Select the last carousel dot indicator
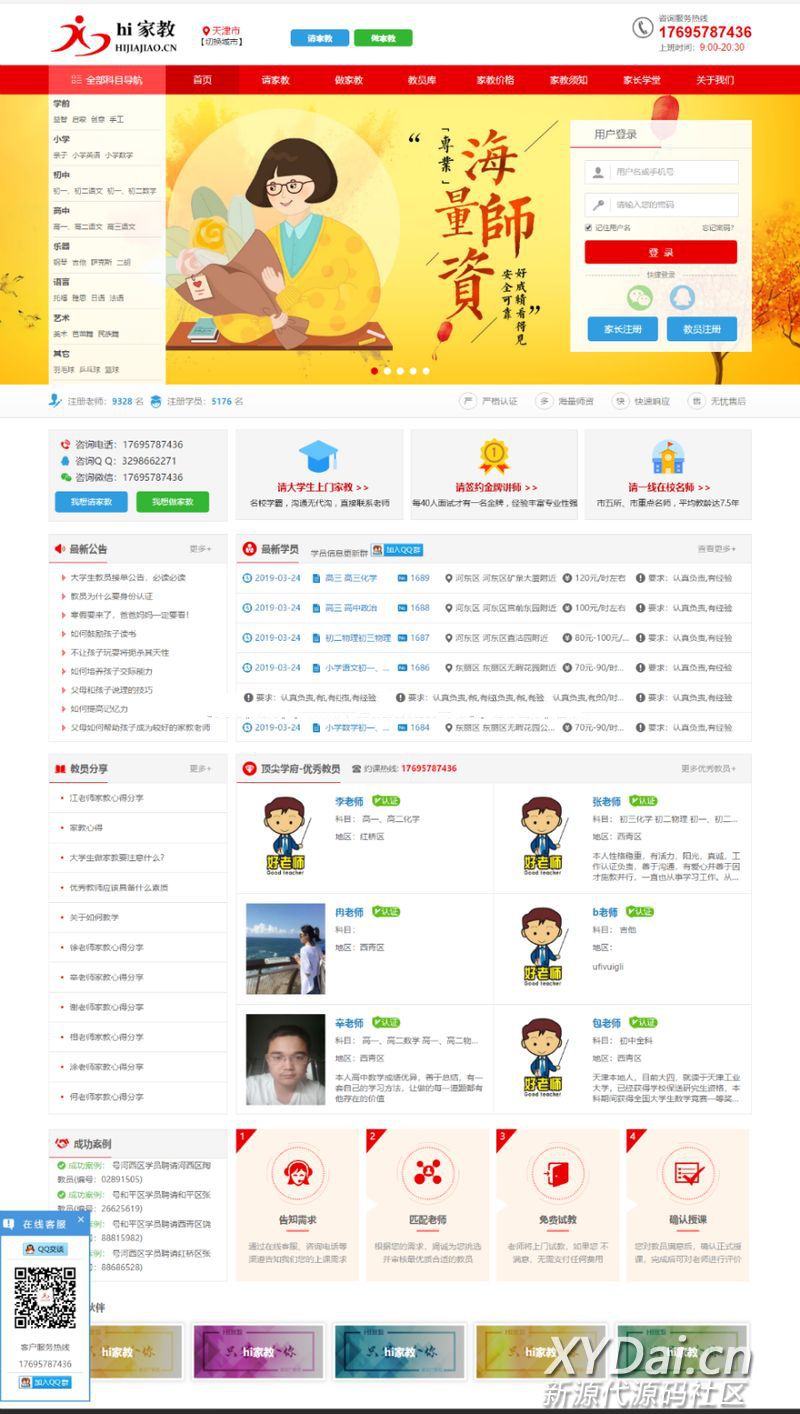 click(x=426, y=371)
